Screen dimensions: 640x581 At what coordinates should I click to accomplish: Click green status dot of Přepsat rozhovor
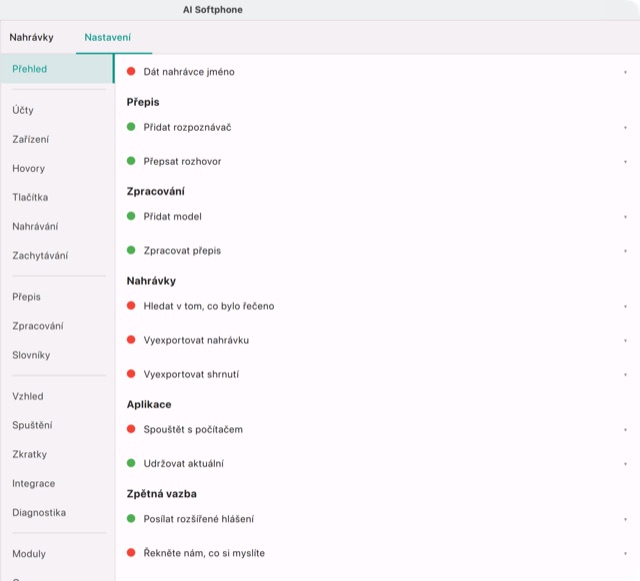131,161
